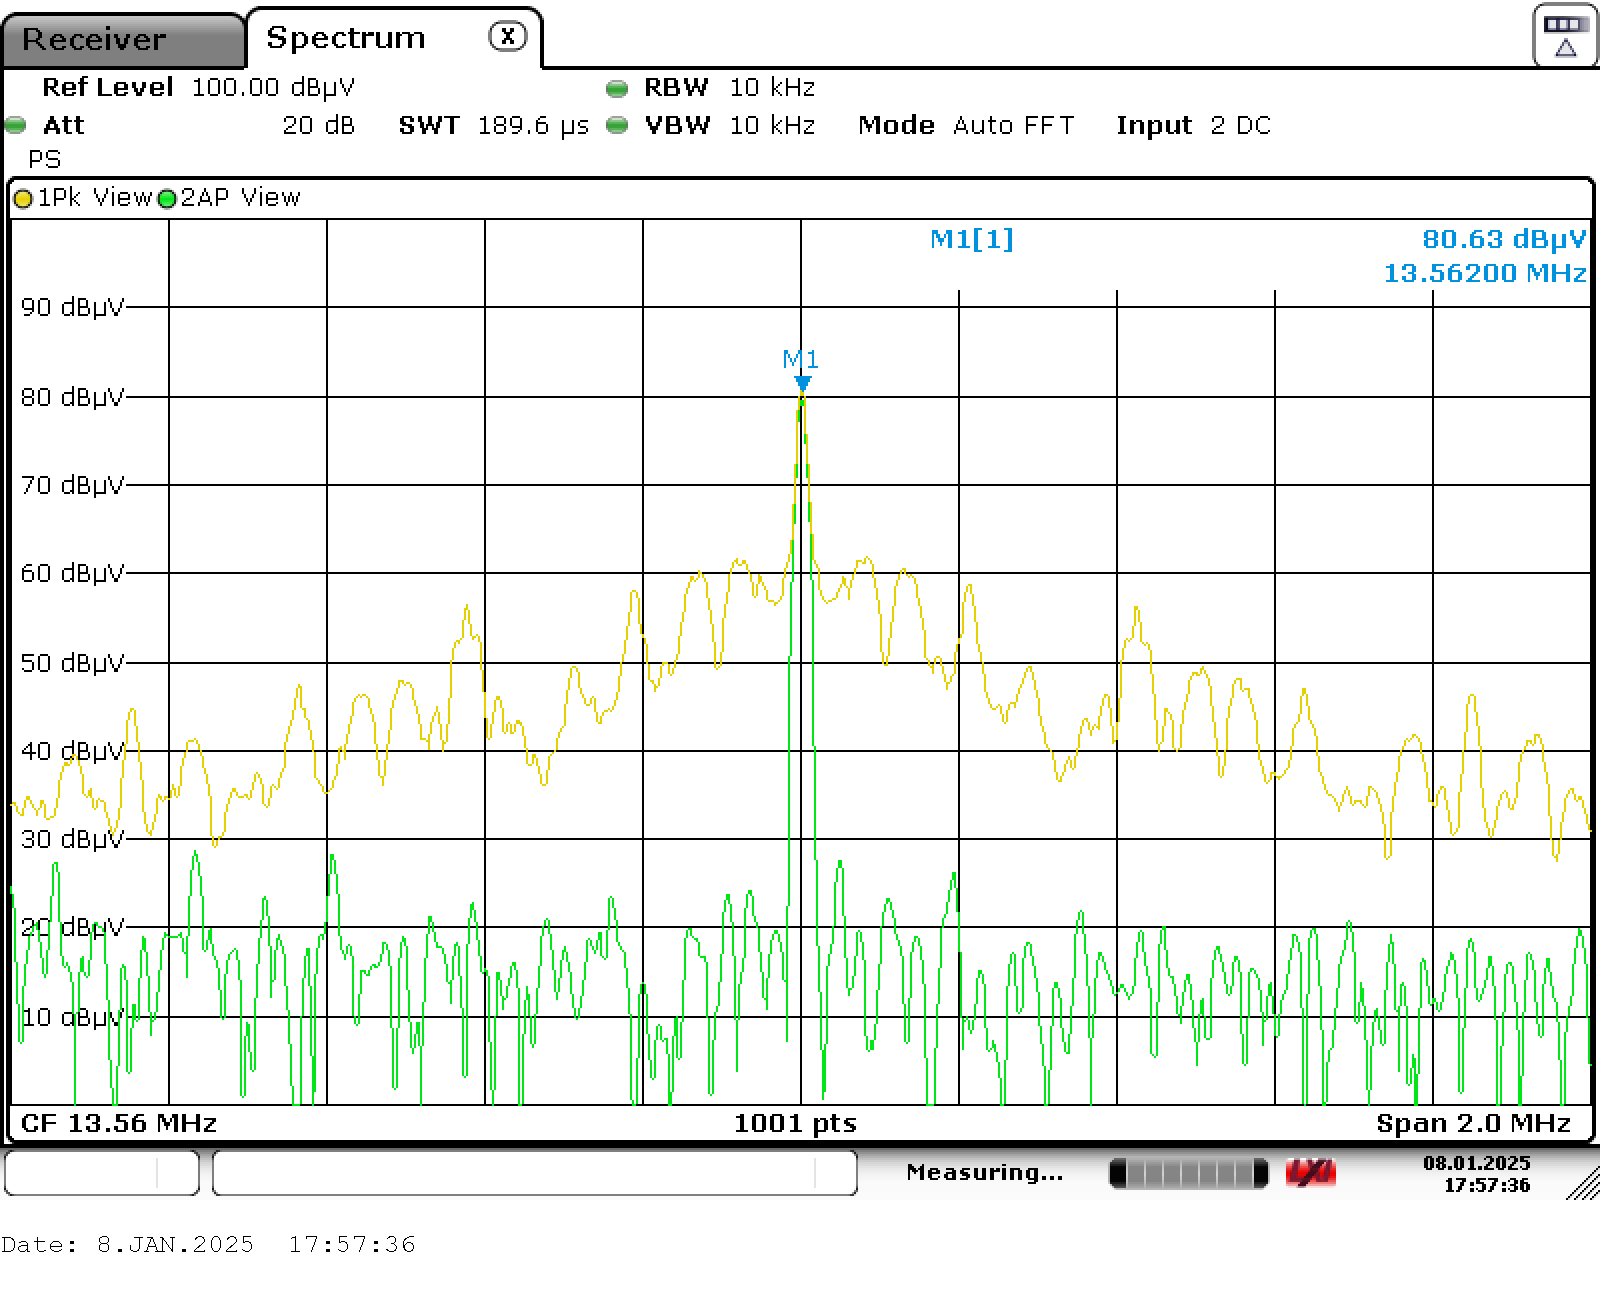Click the red LXI status icon
This screenshot has width=1600, height=1292.
(1310, 1172)
